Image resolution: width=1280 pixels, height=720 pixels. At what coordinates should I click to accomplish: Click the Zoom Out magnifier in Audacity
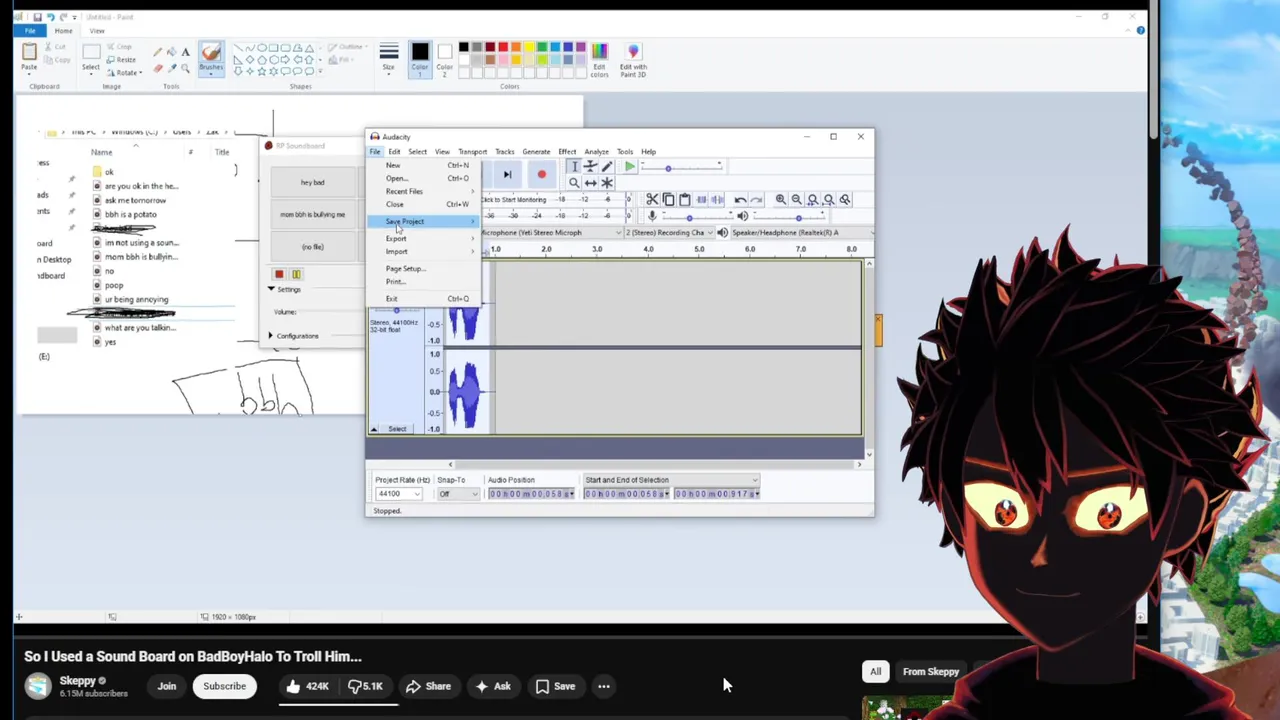click(796, 200)
